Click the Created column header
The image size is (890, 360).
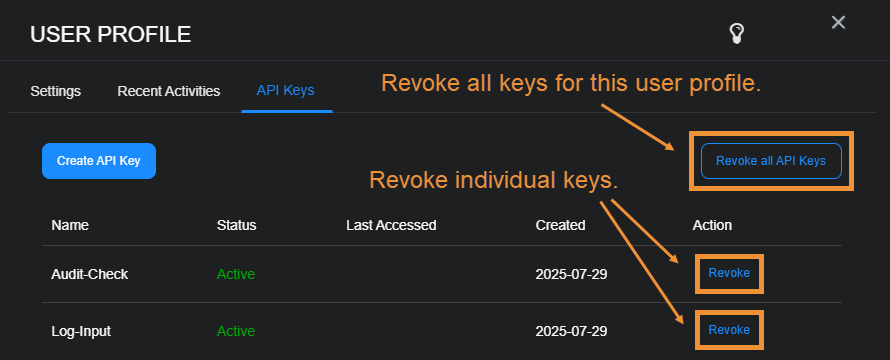(560, 225)
